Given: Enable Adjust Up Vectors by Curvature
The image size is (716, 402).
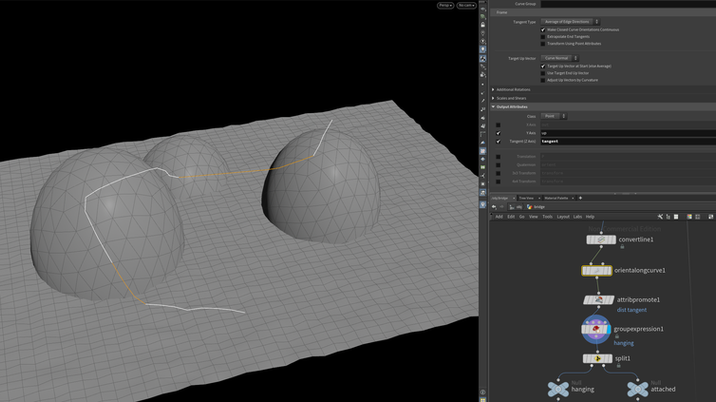Looking at the screenshot, I should [x=543, y=80].
